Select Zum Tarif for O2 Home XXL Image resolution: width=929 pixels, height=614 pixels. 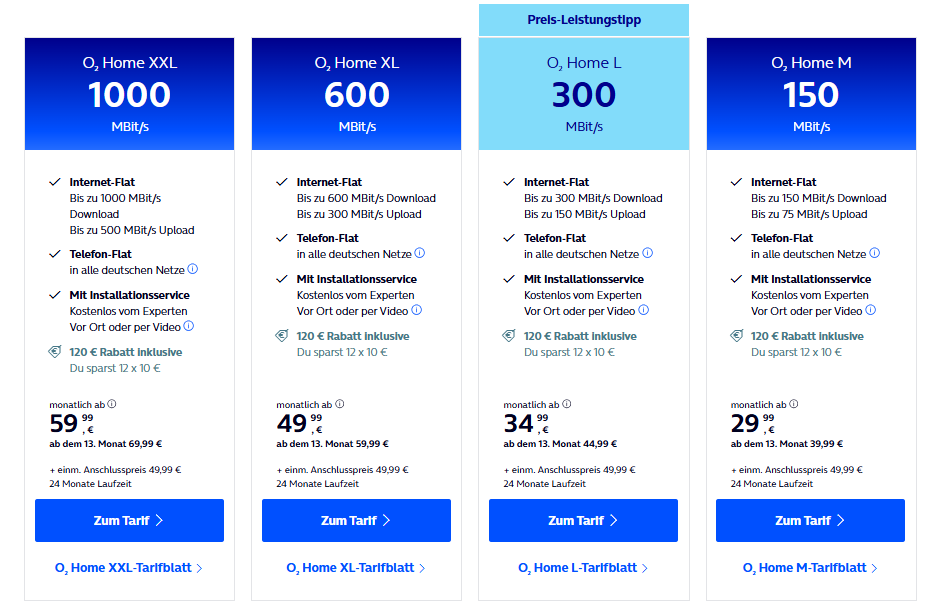[x=129, y=521]
